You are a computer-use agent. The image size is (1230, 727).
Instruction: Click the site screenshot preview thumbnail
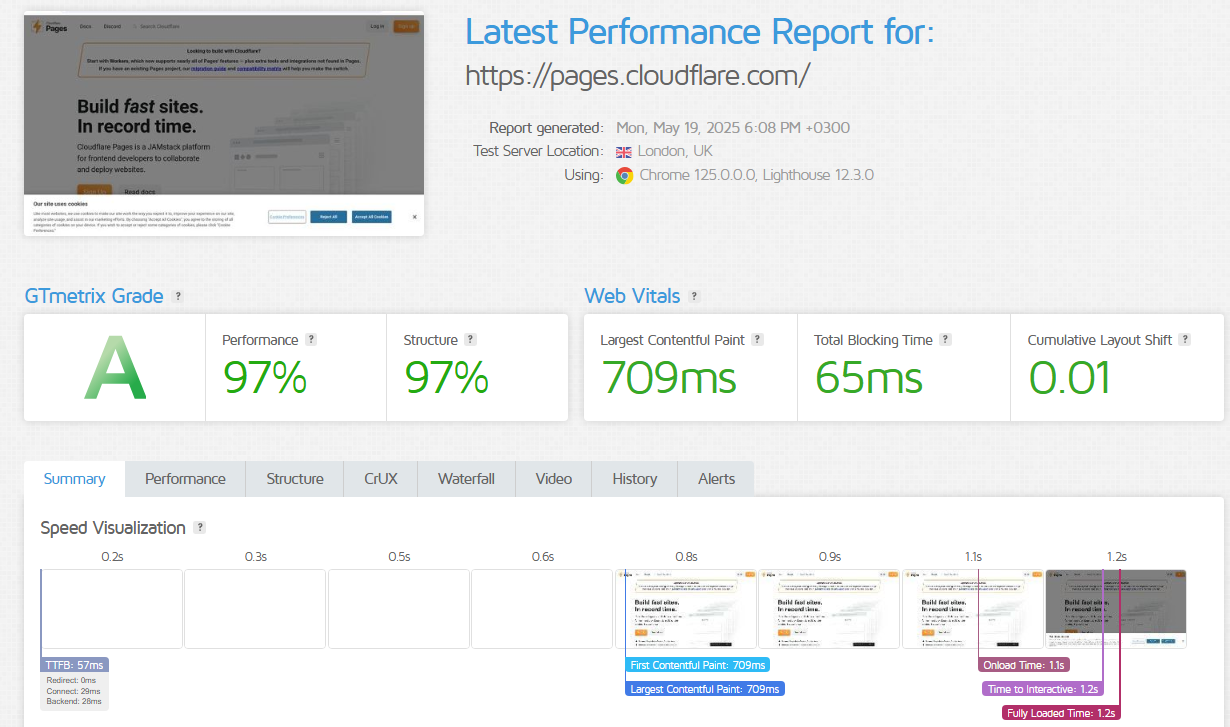pos(224,124)
